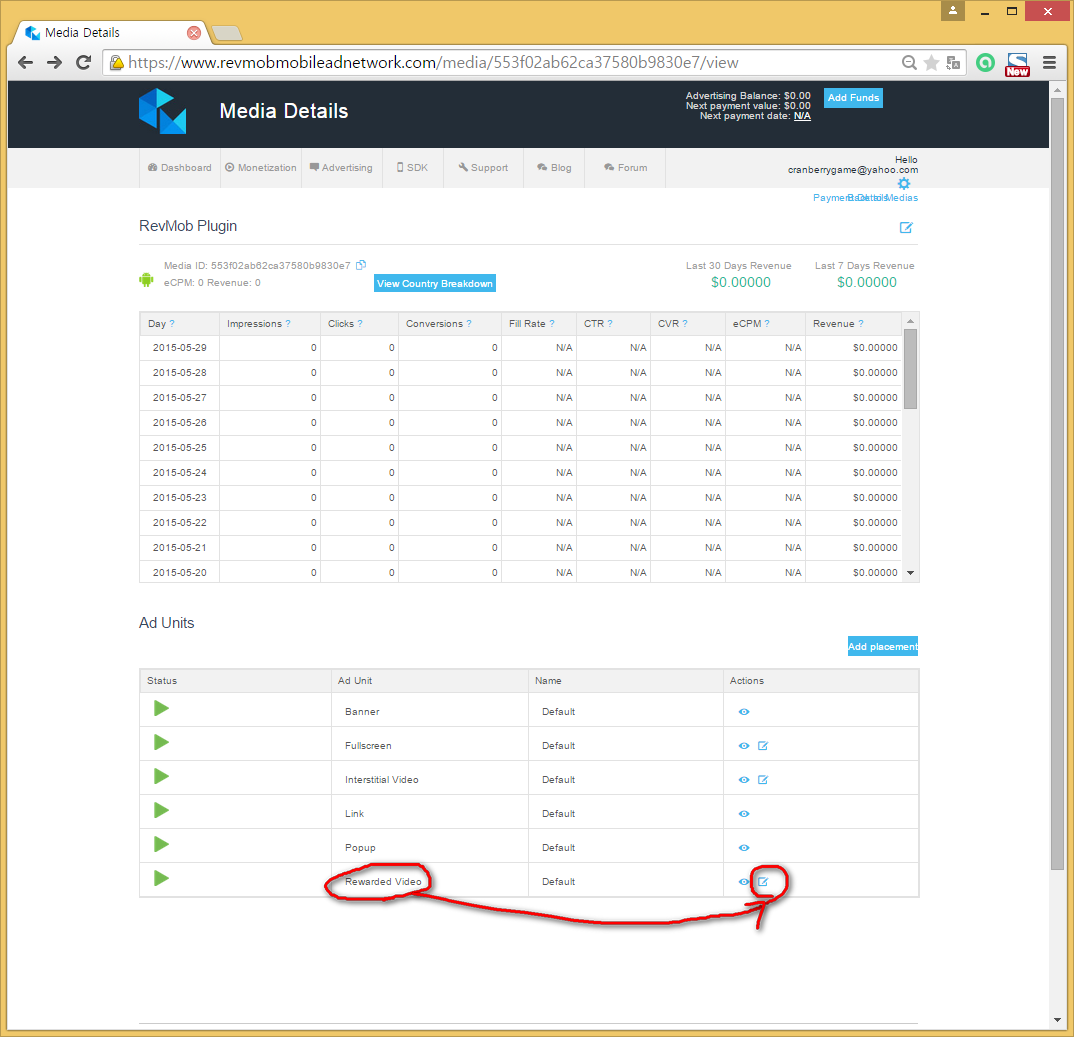
Task: Open the Advertising menu item
Action: click(341, 168)
